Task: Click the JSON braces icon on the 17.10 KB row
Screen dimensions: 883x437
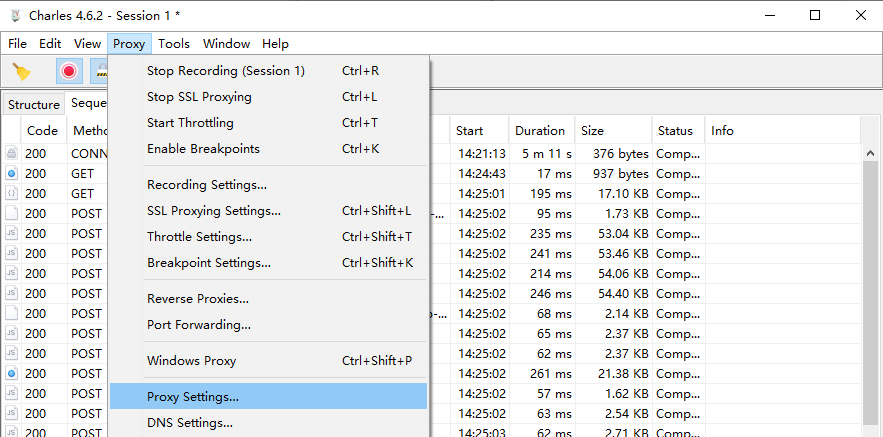Action: [x=11, y=193]
